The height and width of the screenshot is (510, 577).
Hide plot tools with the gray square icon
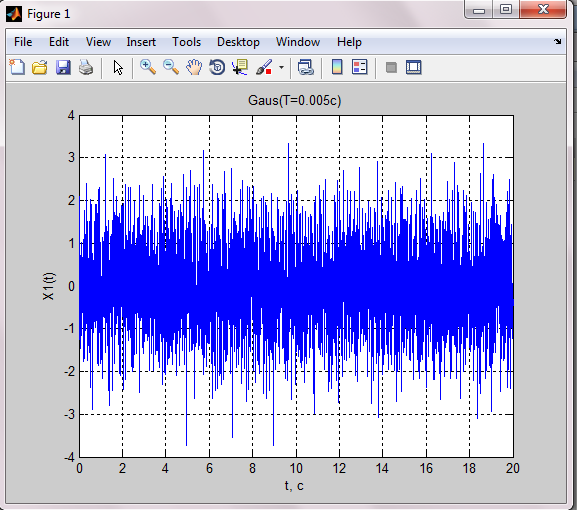tap(391, 68)
